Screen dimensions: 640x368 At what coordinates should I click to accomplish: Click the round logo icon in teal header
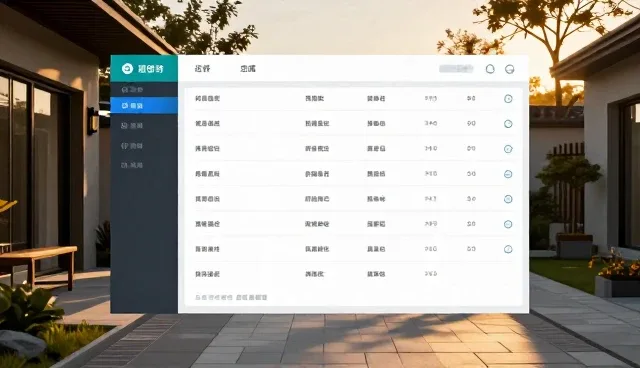click(x=127, y=69)
